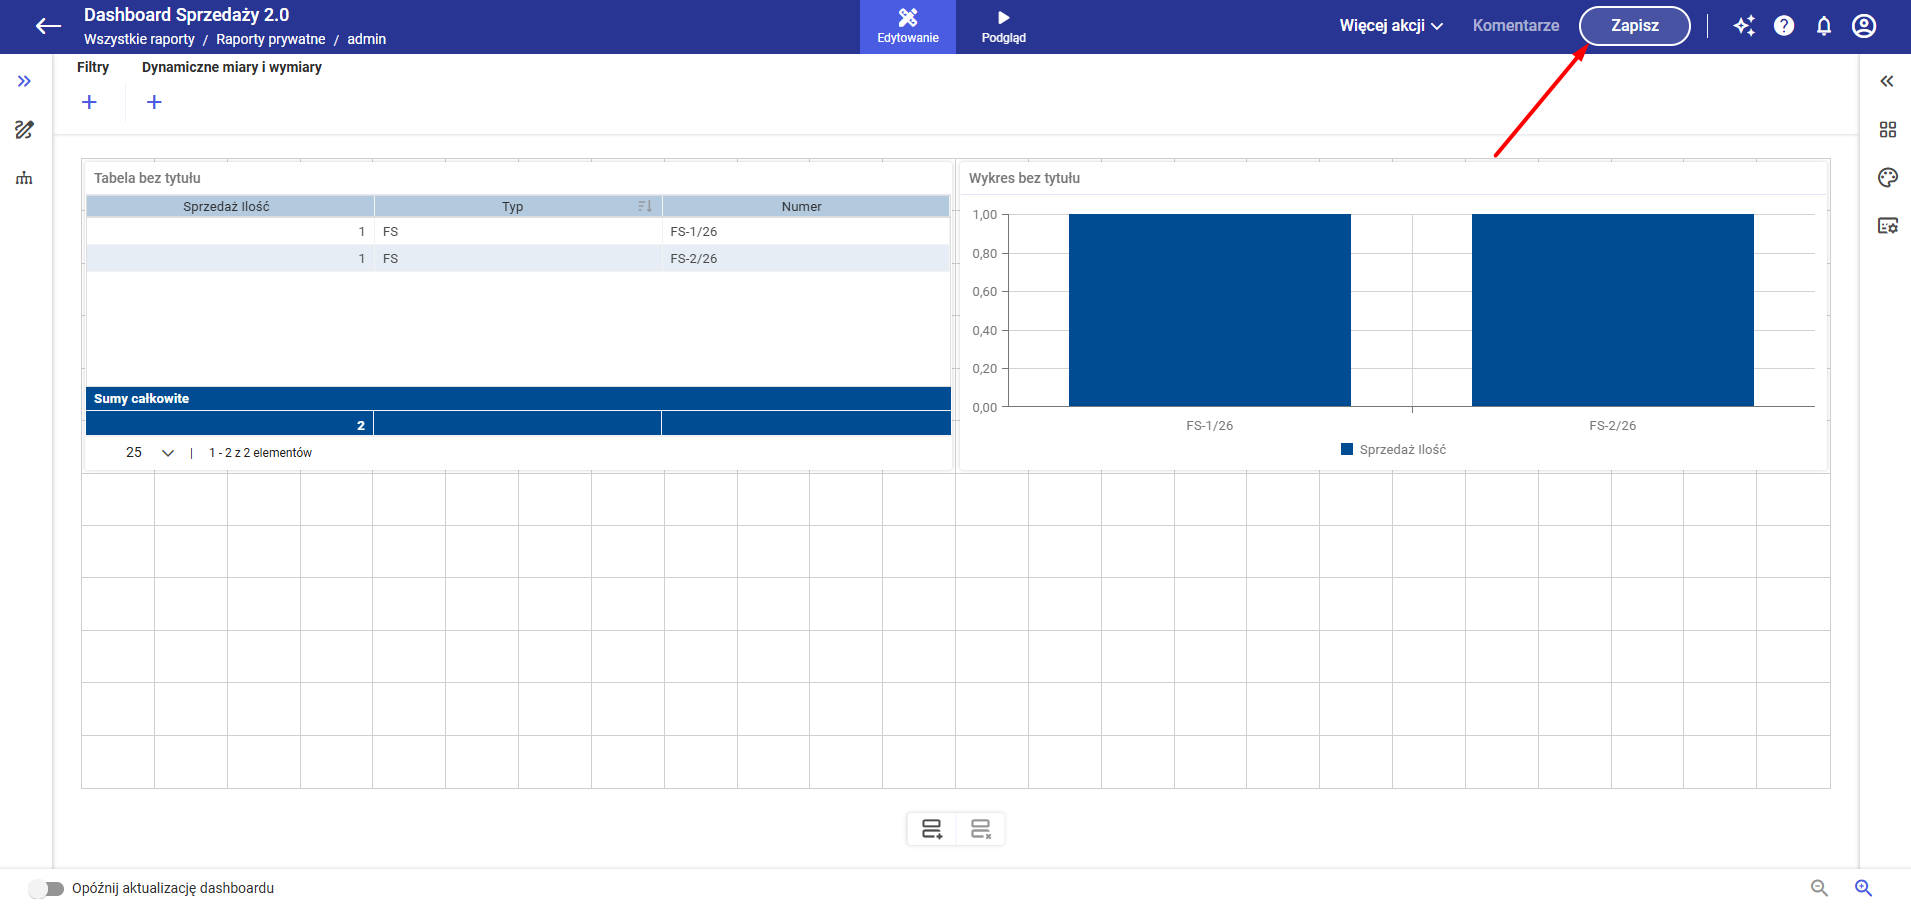Click the zoom in magnifier icon
The height and width of the screenshot is (905, 1911).
coord(1863,888)
